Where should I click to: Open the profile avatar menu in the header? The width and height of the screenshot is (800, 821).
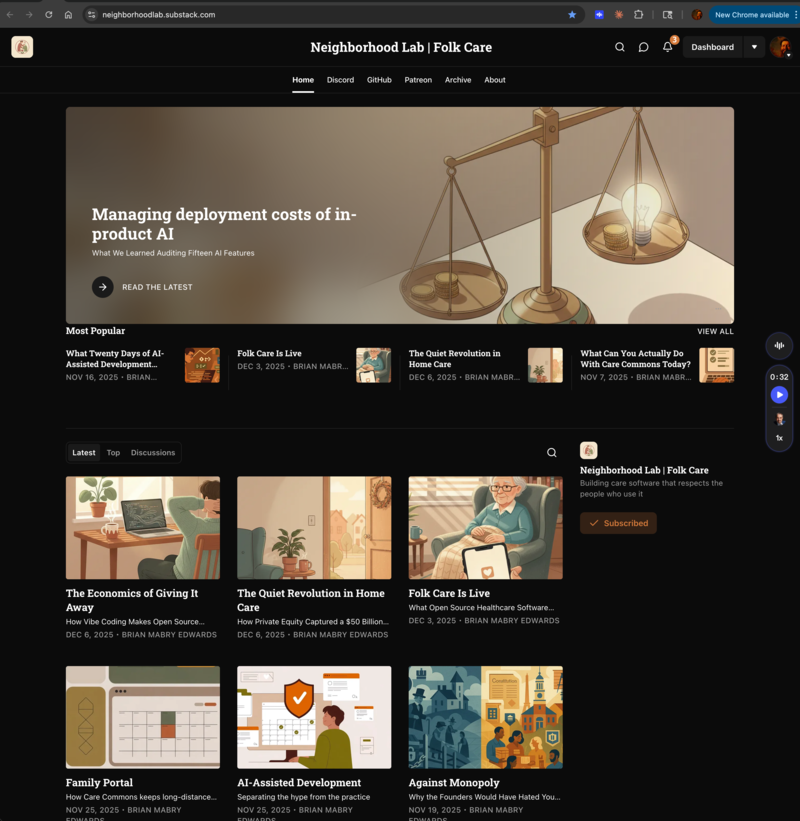coord(780,47)
